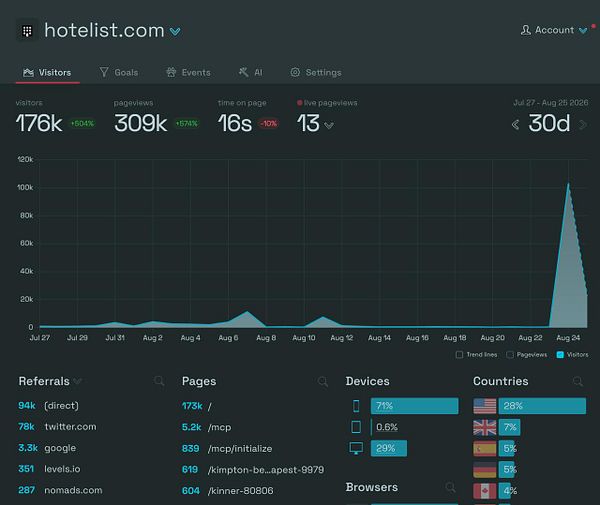Go to previous 30-day period
The height and width of the screenshot is (505, 600).
tap(515, 125)
